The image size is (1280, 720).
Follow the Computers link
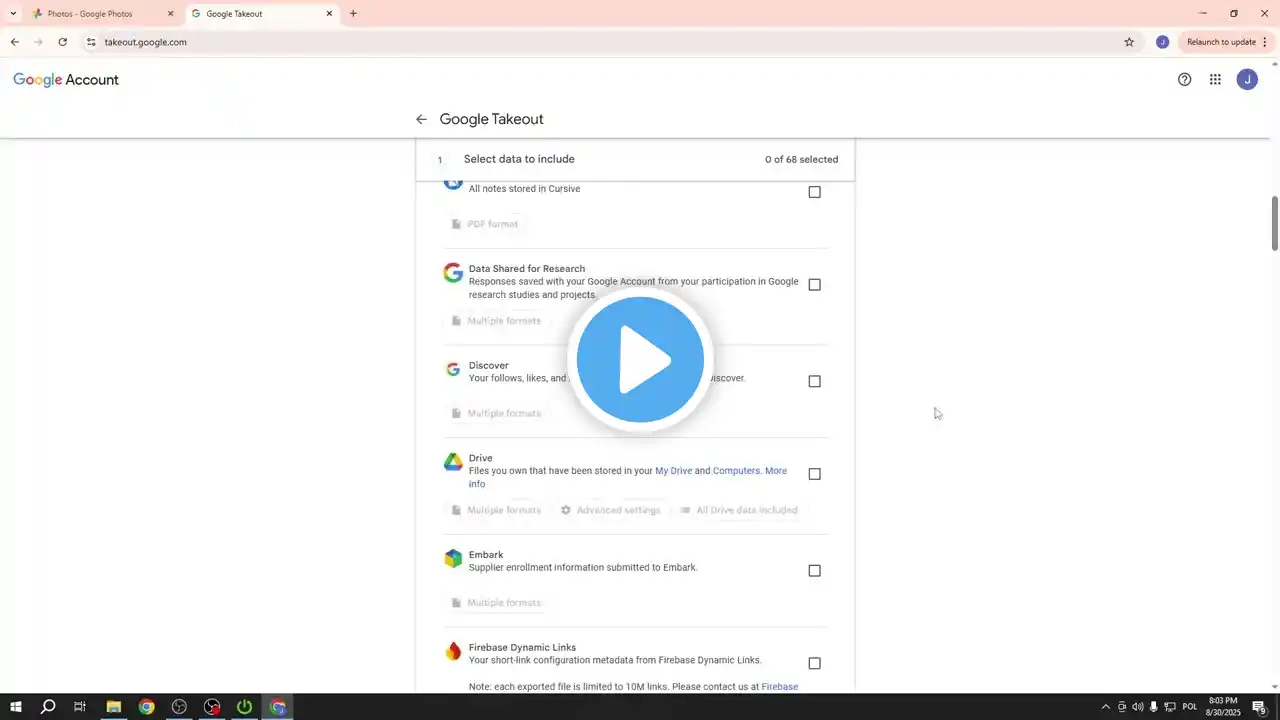pyautogui.click(x=736, y=471)
